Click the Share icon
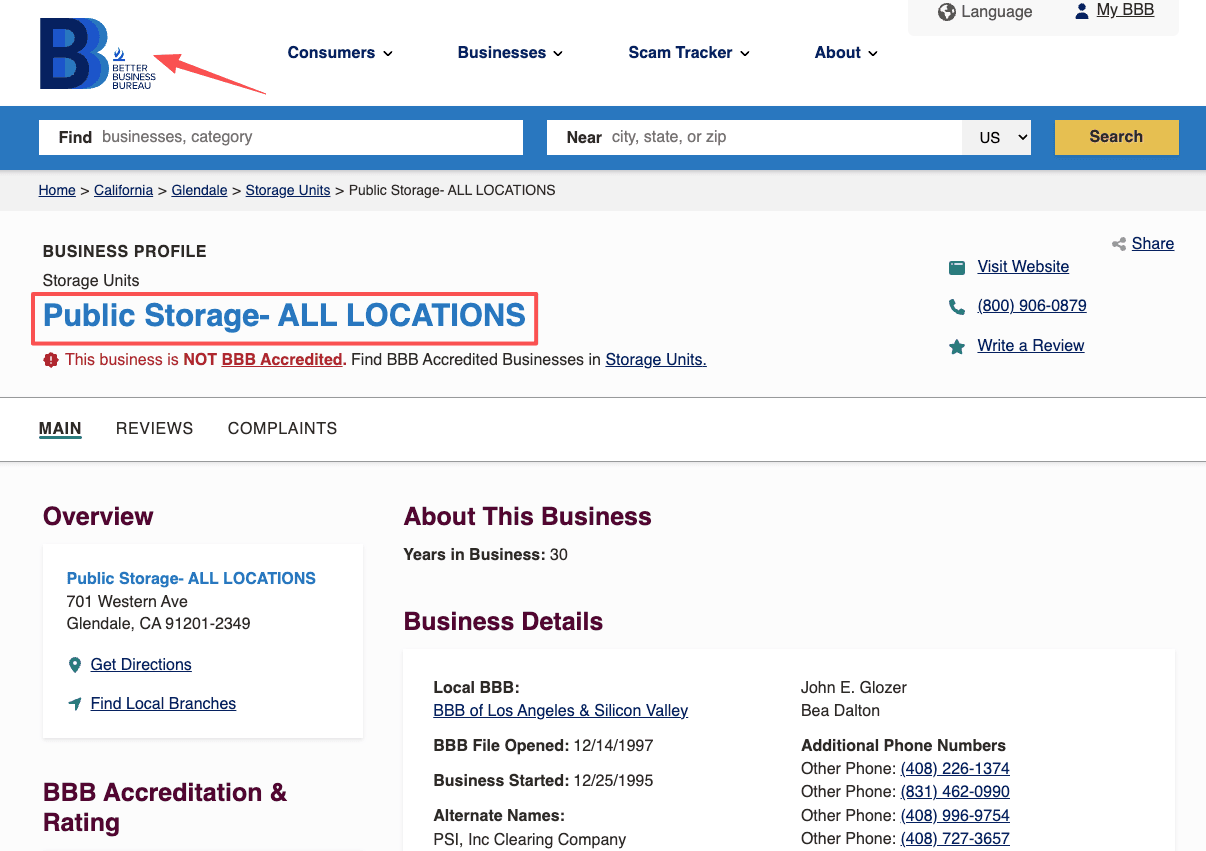This screenshot has width=1206, height=851. coord(1119,244)
